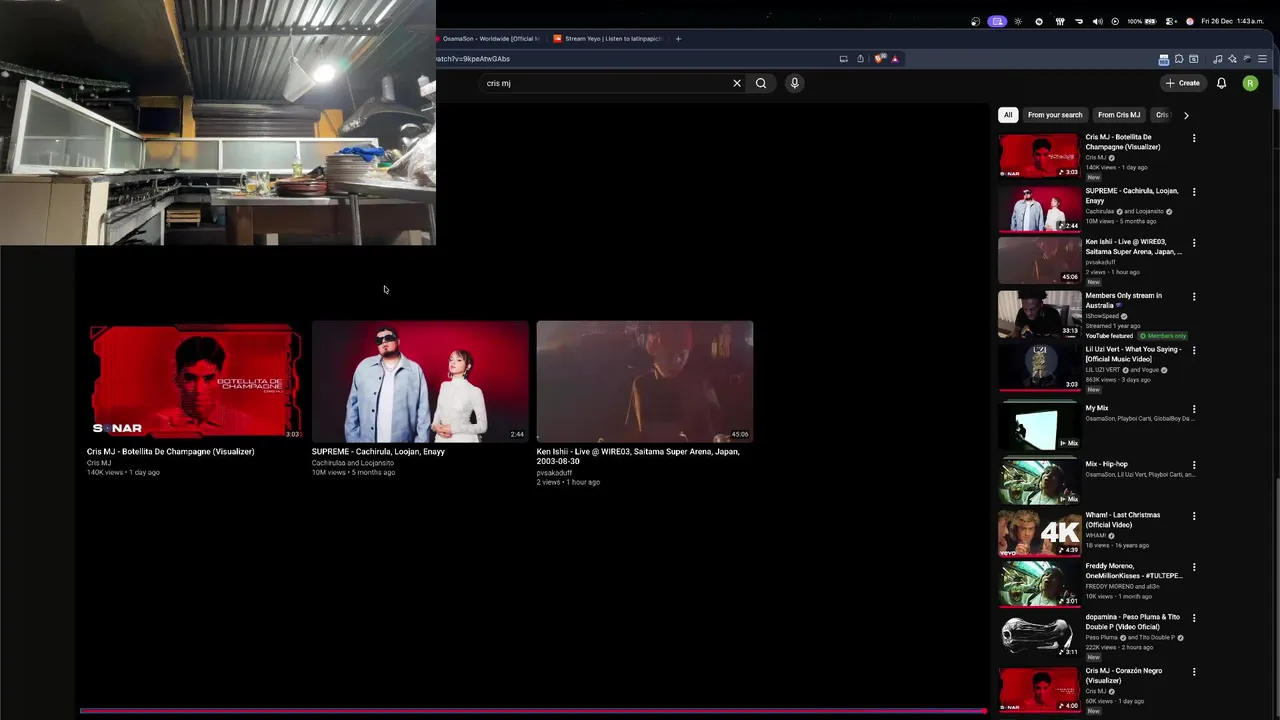1280x720 pixels.
Task: Open more options for Lil Uzi Vert video
Action: 1194,351
